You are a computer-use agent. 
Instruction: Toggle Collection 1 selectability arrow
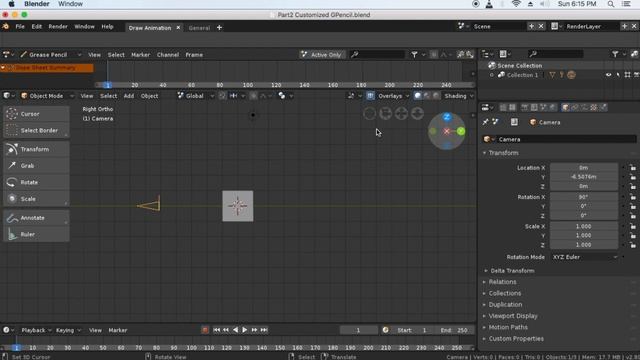618,75
